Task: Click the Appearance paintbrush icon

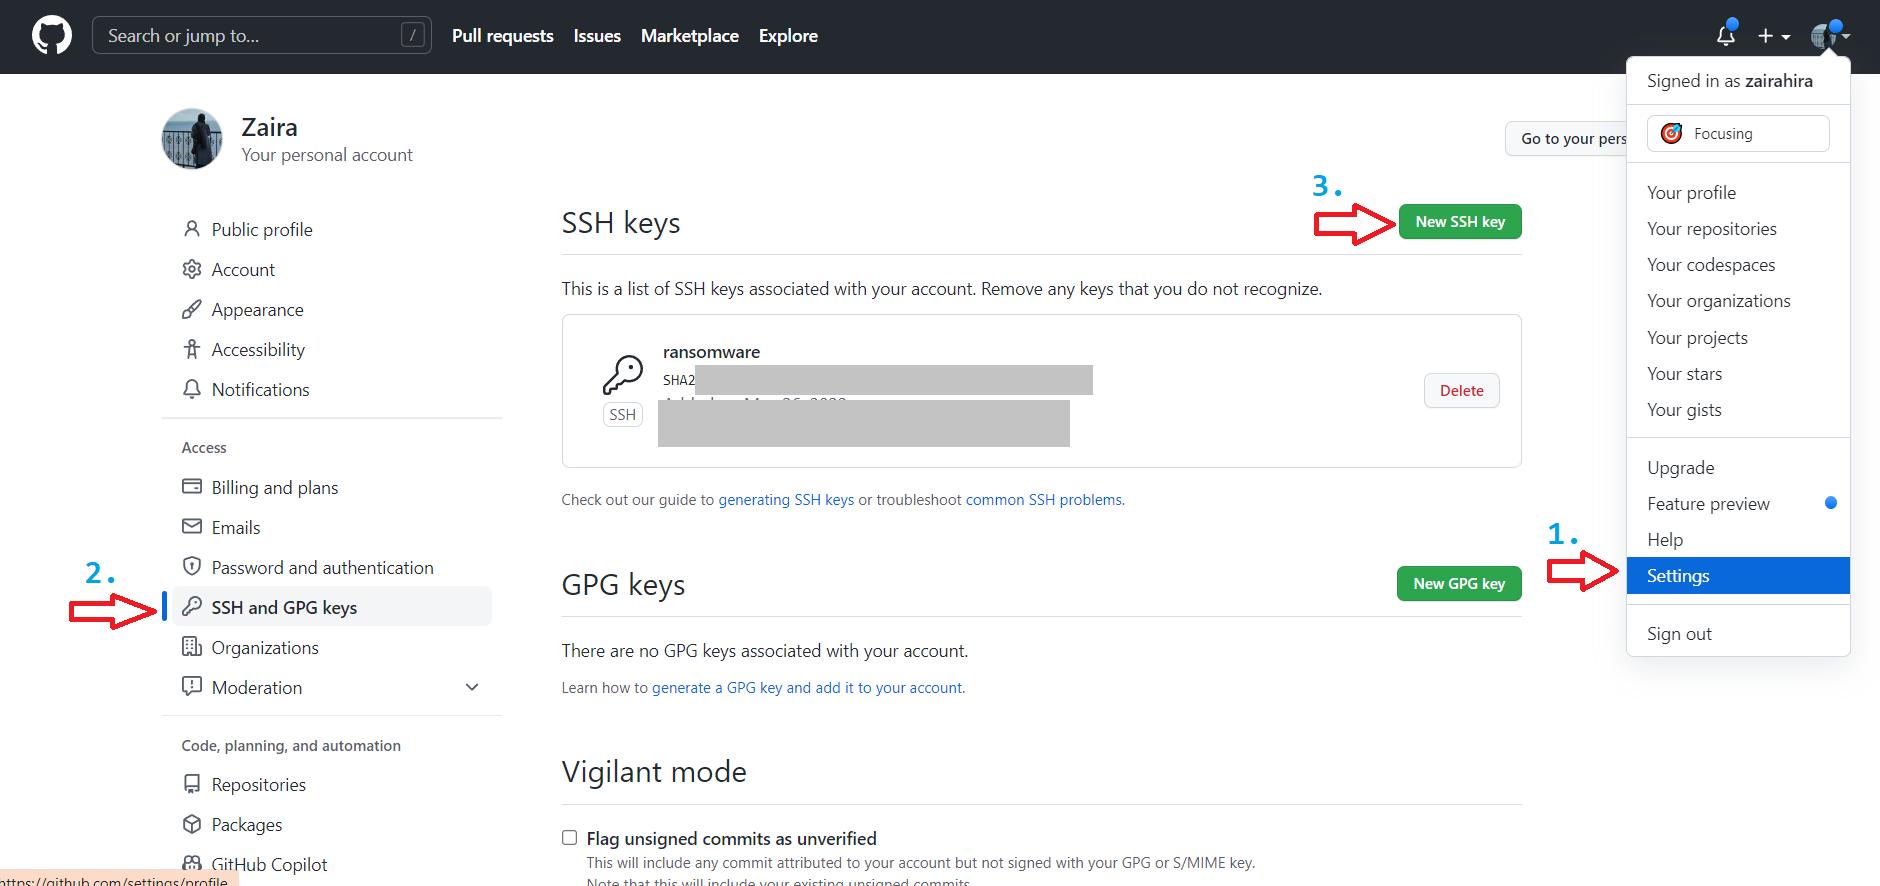Action: 192,309
